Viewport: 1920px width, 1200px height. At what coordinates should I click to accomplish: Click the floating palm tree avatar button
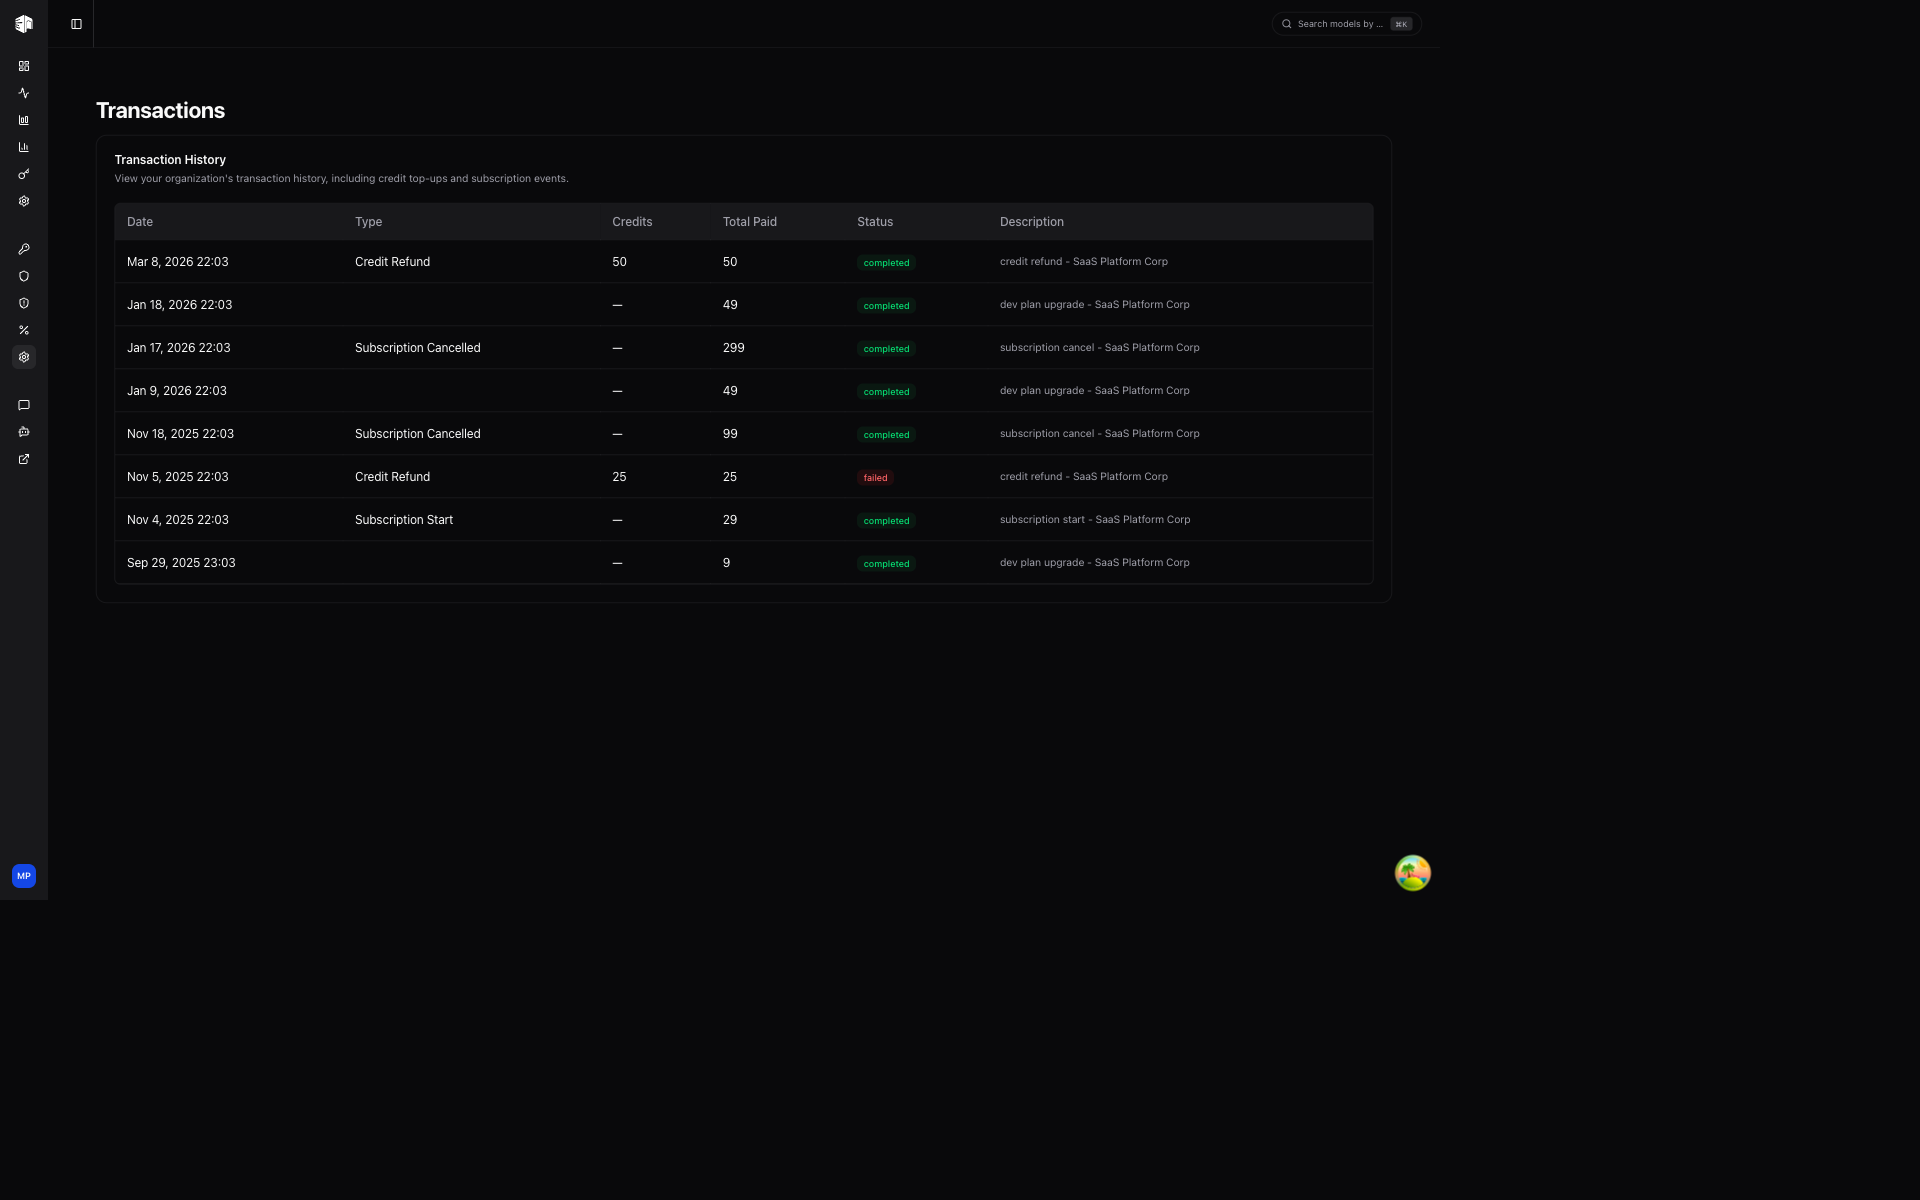(1412, 873)
